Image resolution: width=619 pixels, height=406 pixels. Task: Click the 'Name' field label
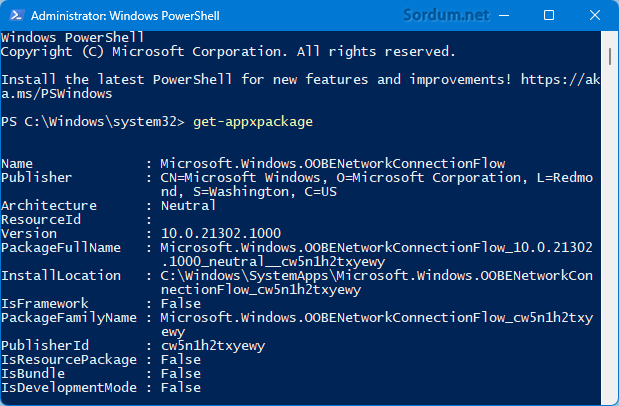click(x=17, y=164)
